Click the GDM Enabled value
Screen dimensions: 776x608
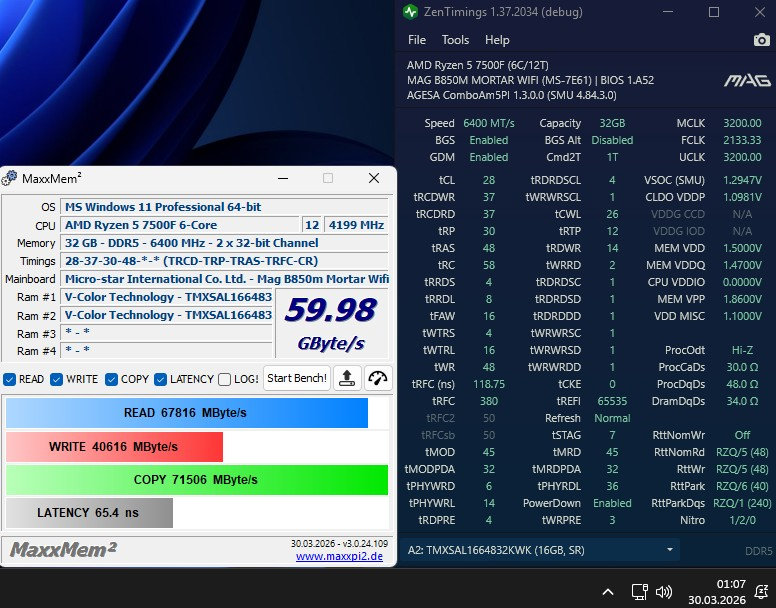click(x=488, y=157)
